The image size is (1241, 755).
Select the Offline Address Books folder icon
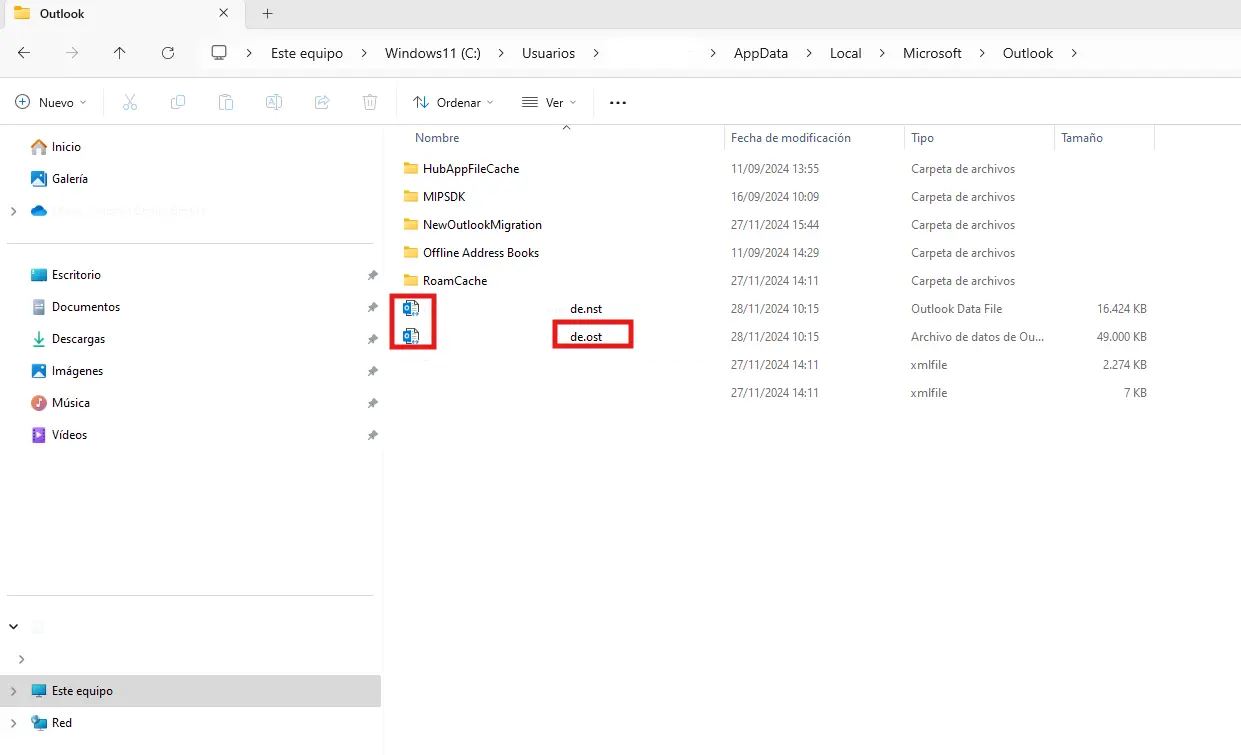click(411, 252)
